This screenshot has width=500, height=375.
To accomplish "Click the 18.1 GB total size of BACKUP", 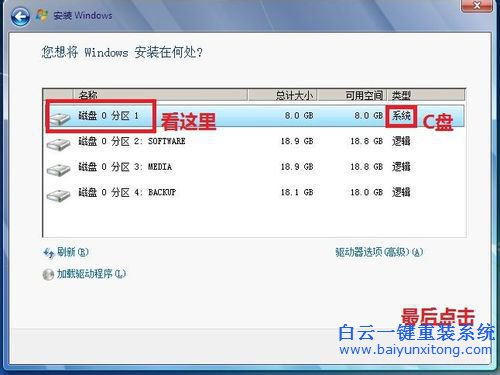I will coord(297,192).
